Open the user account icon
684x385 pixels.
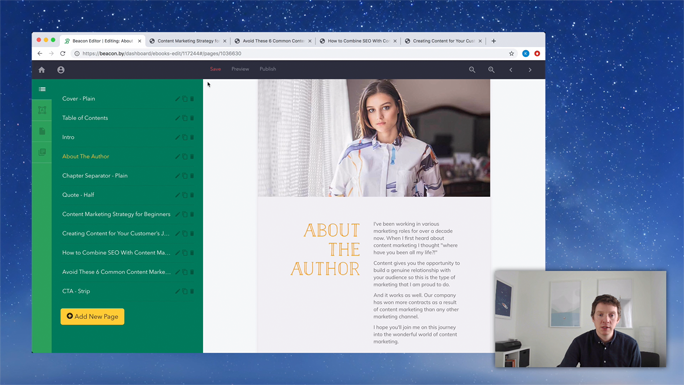coord(61,70)
